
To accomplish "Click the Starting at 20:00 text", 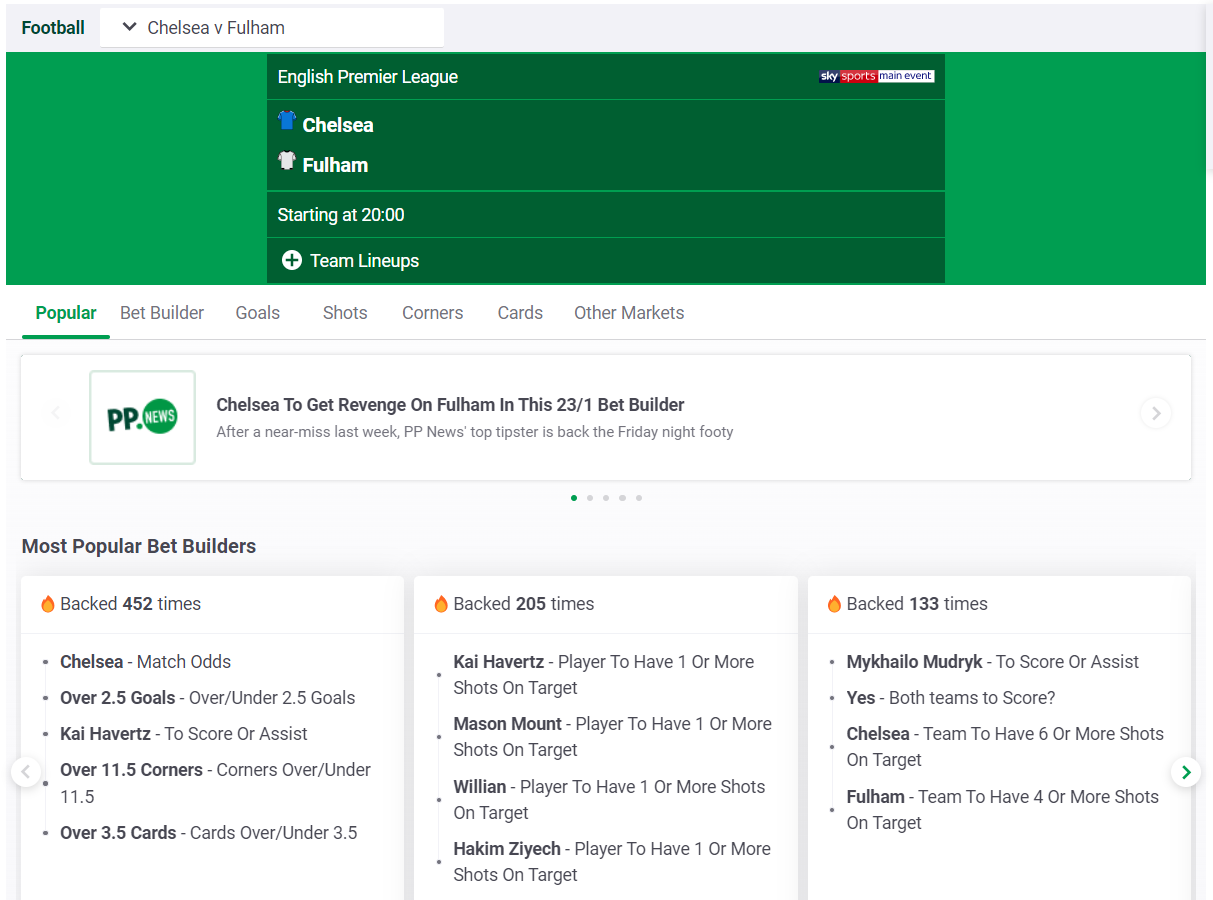I will pyautogui.click(x=341, y=215).
